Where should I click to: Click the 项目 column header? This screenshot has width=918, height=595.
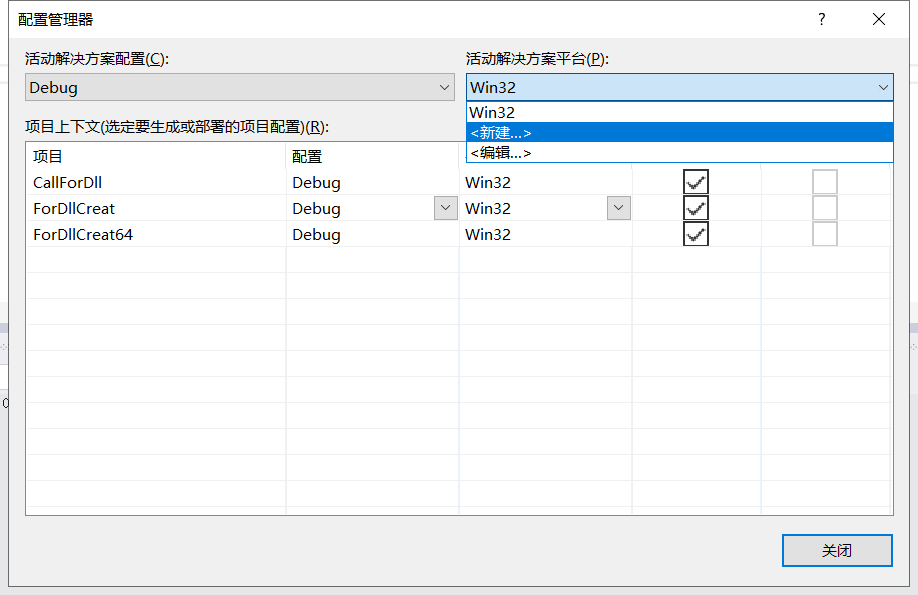tap(48, 157)
